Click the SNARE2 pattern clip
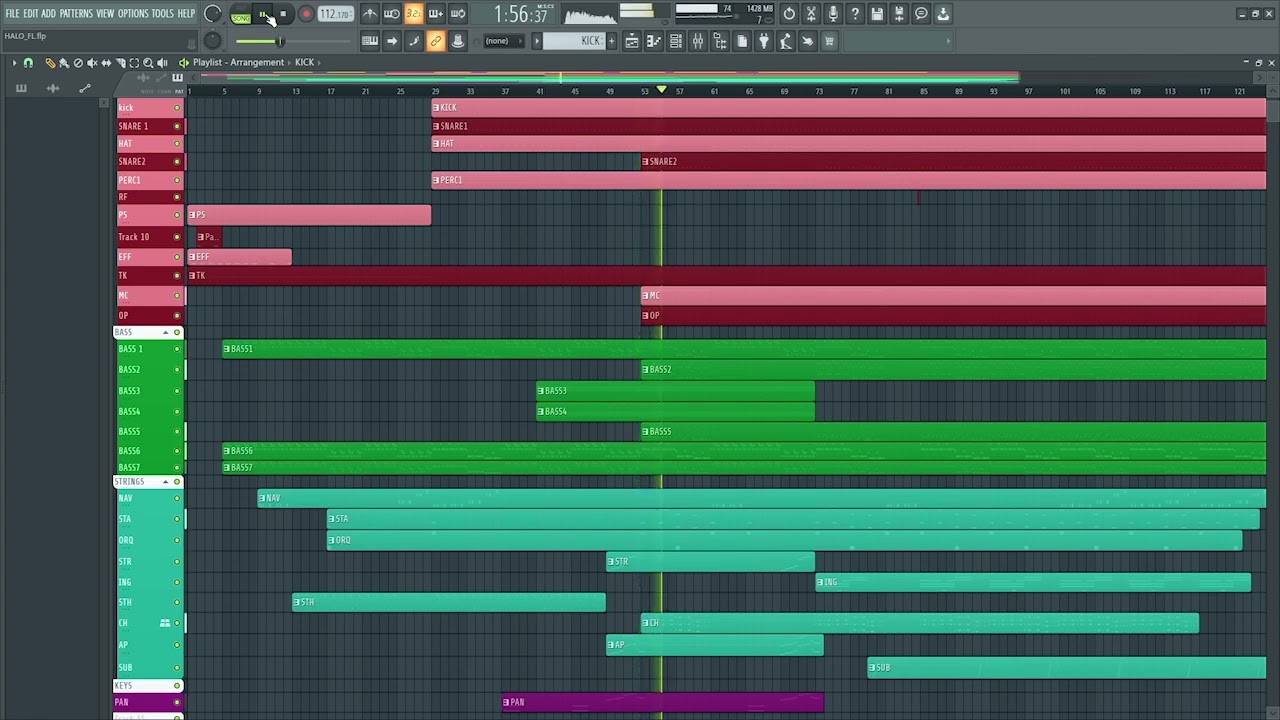This screenshot has height=720, width=1280. pyautogui.click(x=953, y=161)
